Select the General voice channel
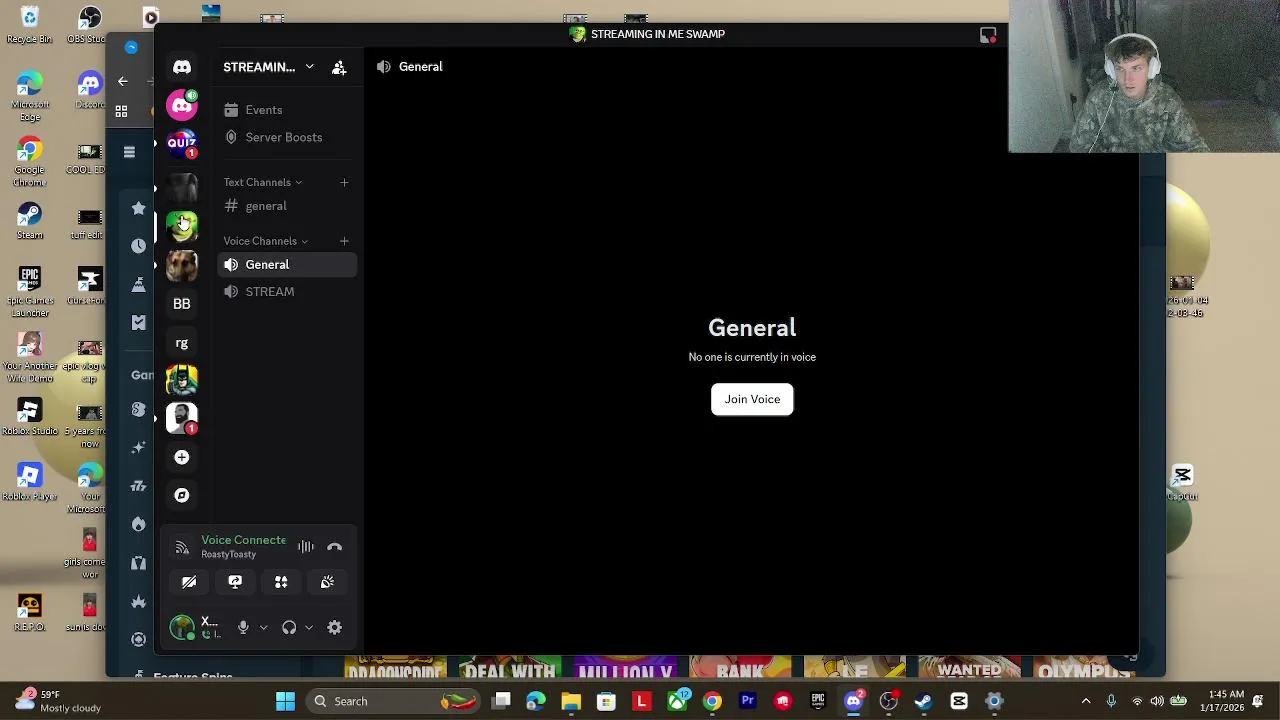The height and width of the screenshot is (720, 1280). (x=287, y=265)
